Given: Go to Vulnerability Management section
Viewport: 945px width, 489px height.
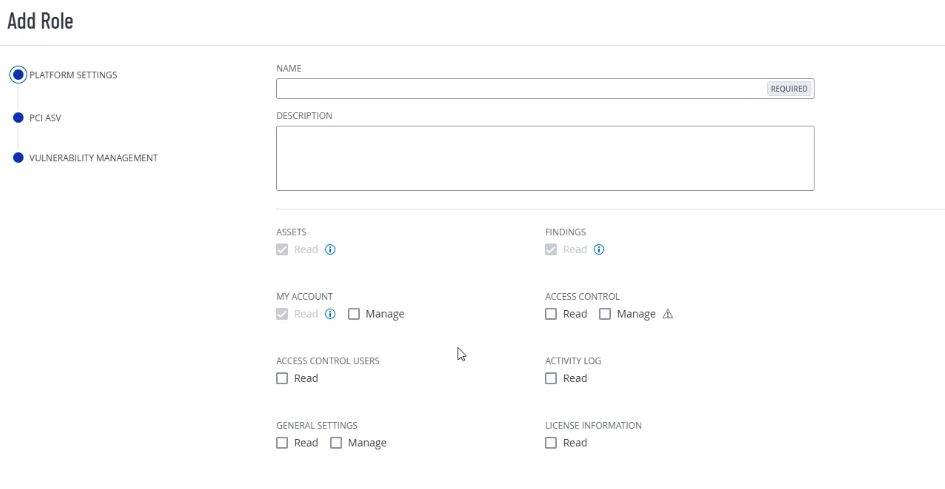Looking at the screenshot, I should pos(93,158).
